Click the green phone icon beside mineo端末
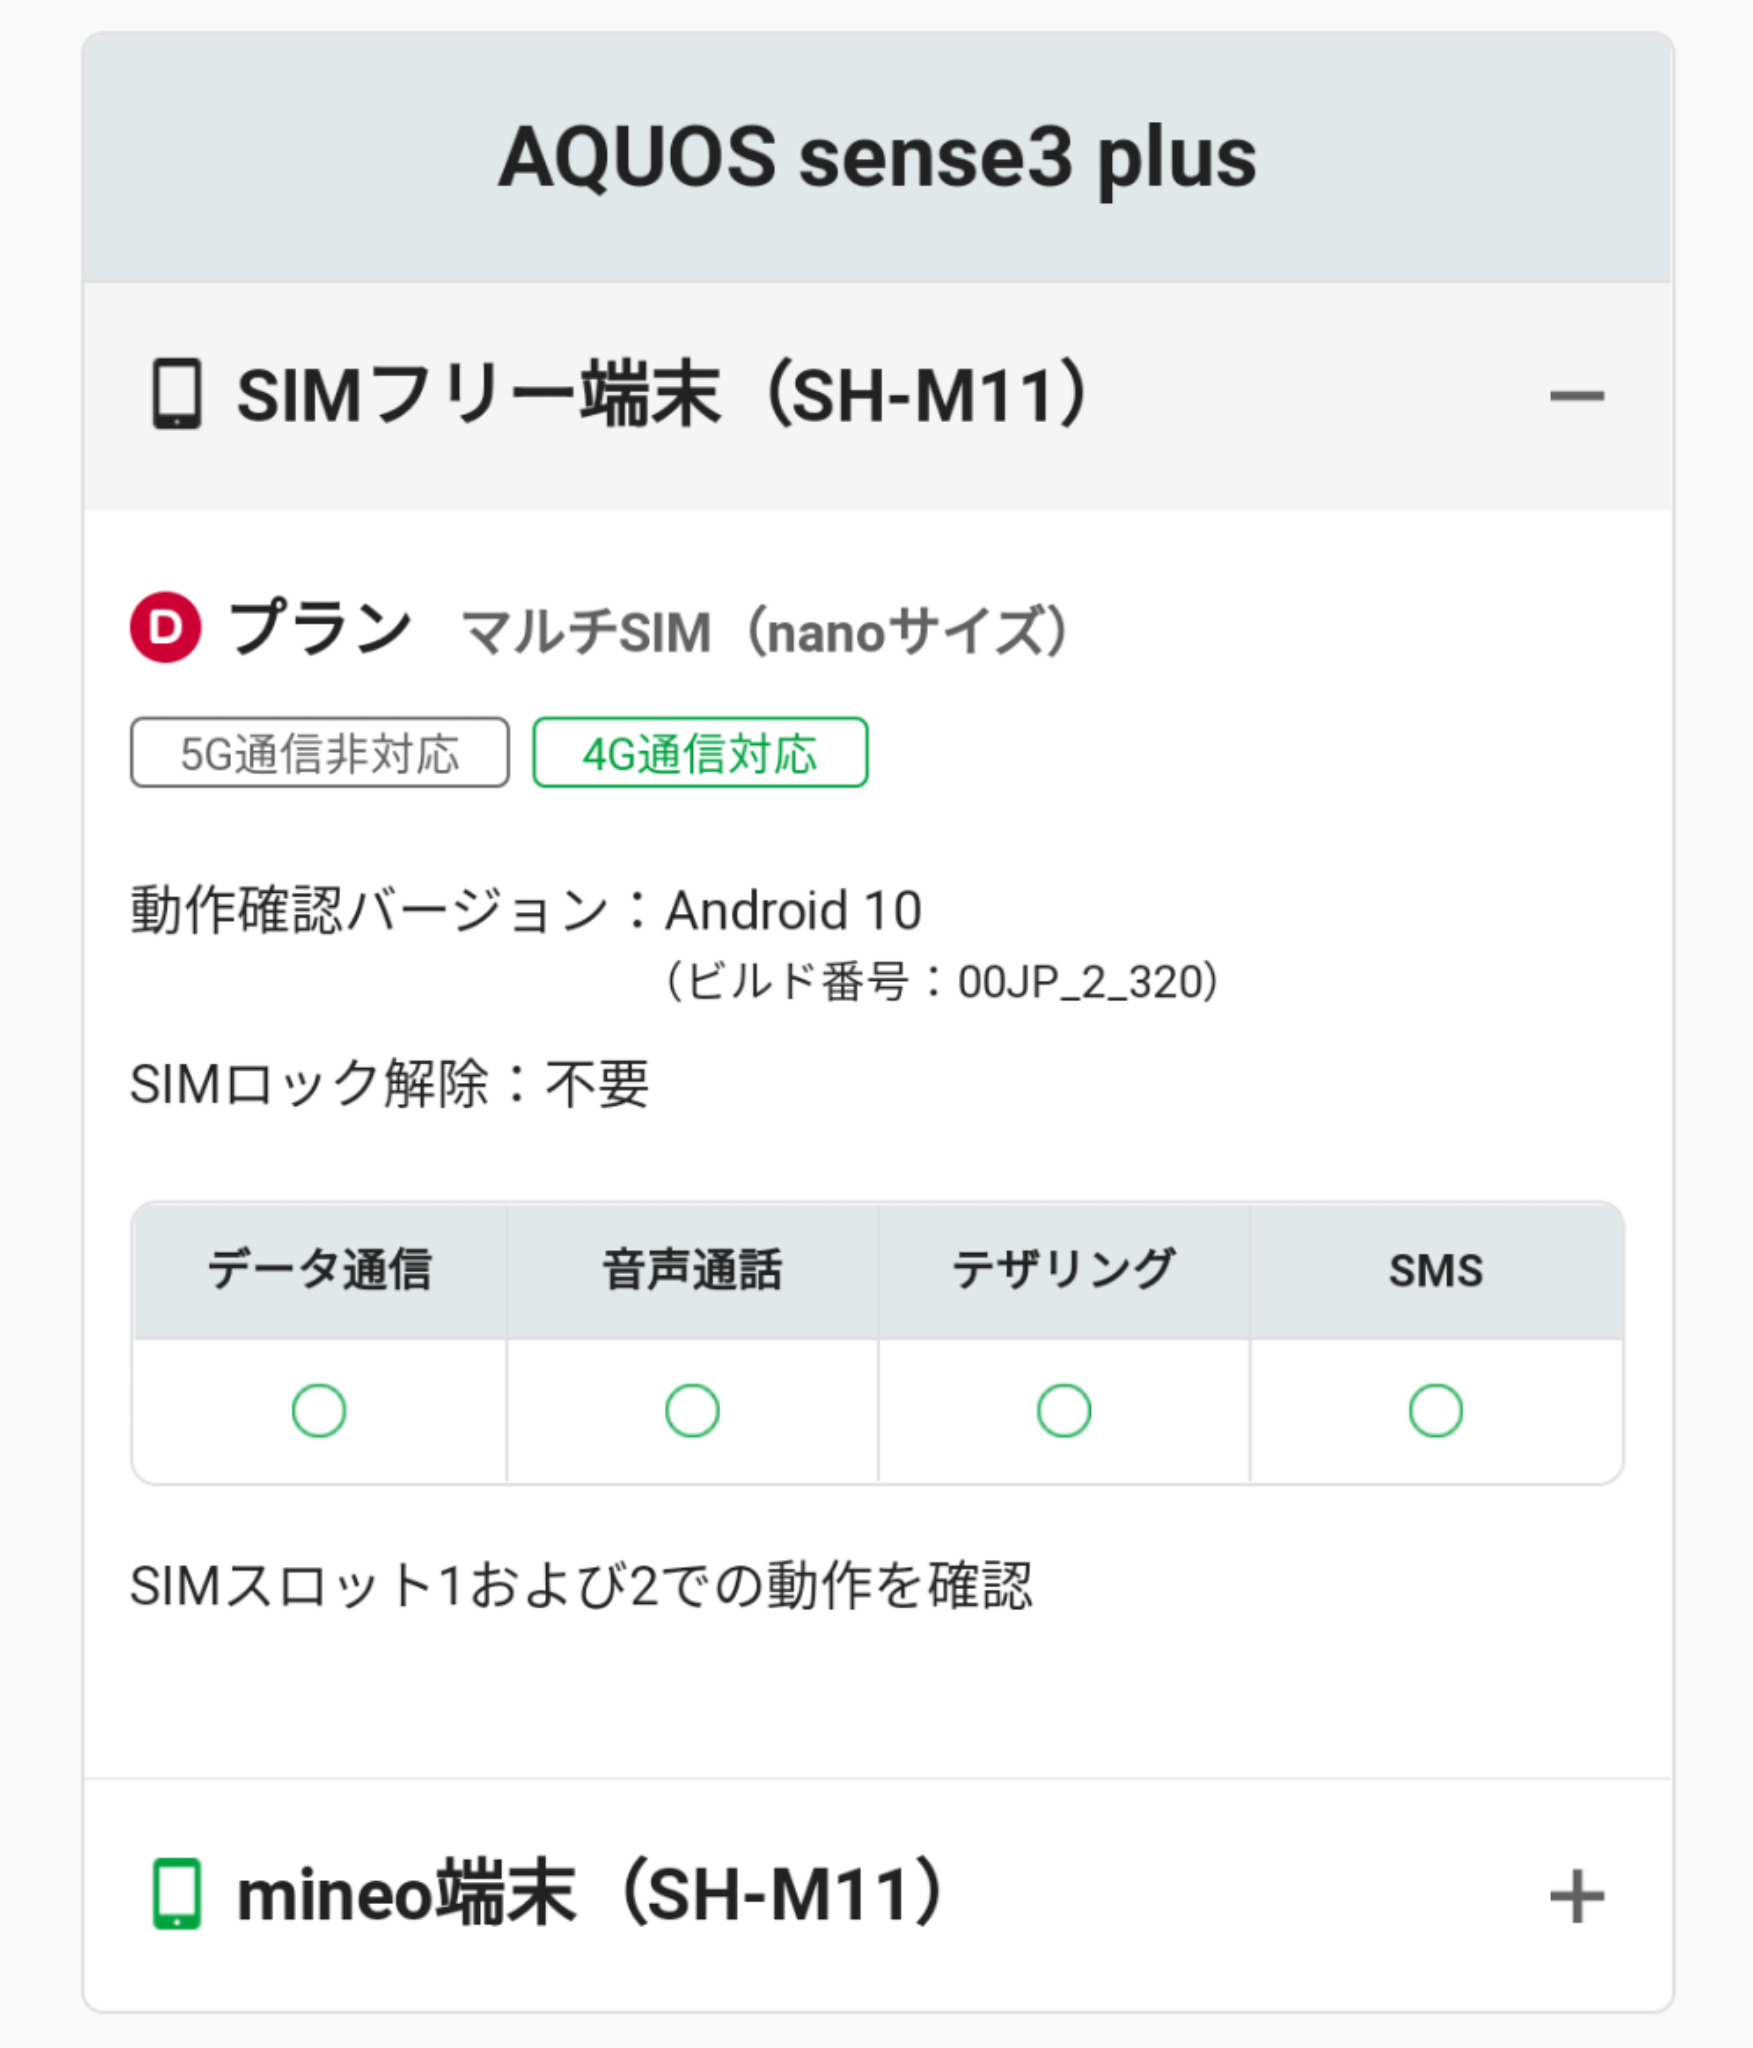This screenshot has width=1753, height=2048. (177, 1894)
